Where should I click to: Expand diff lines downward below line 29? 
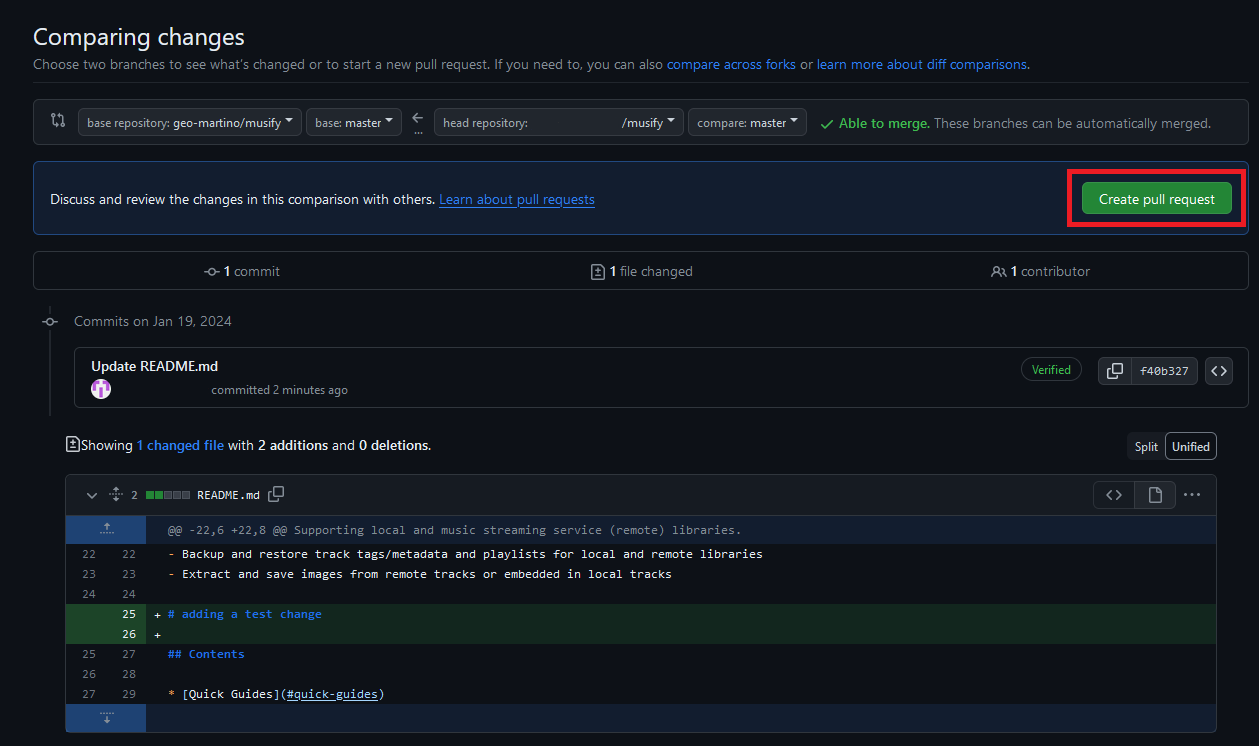[x=107, y=717]
